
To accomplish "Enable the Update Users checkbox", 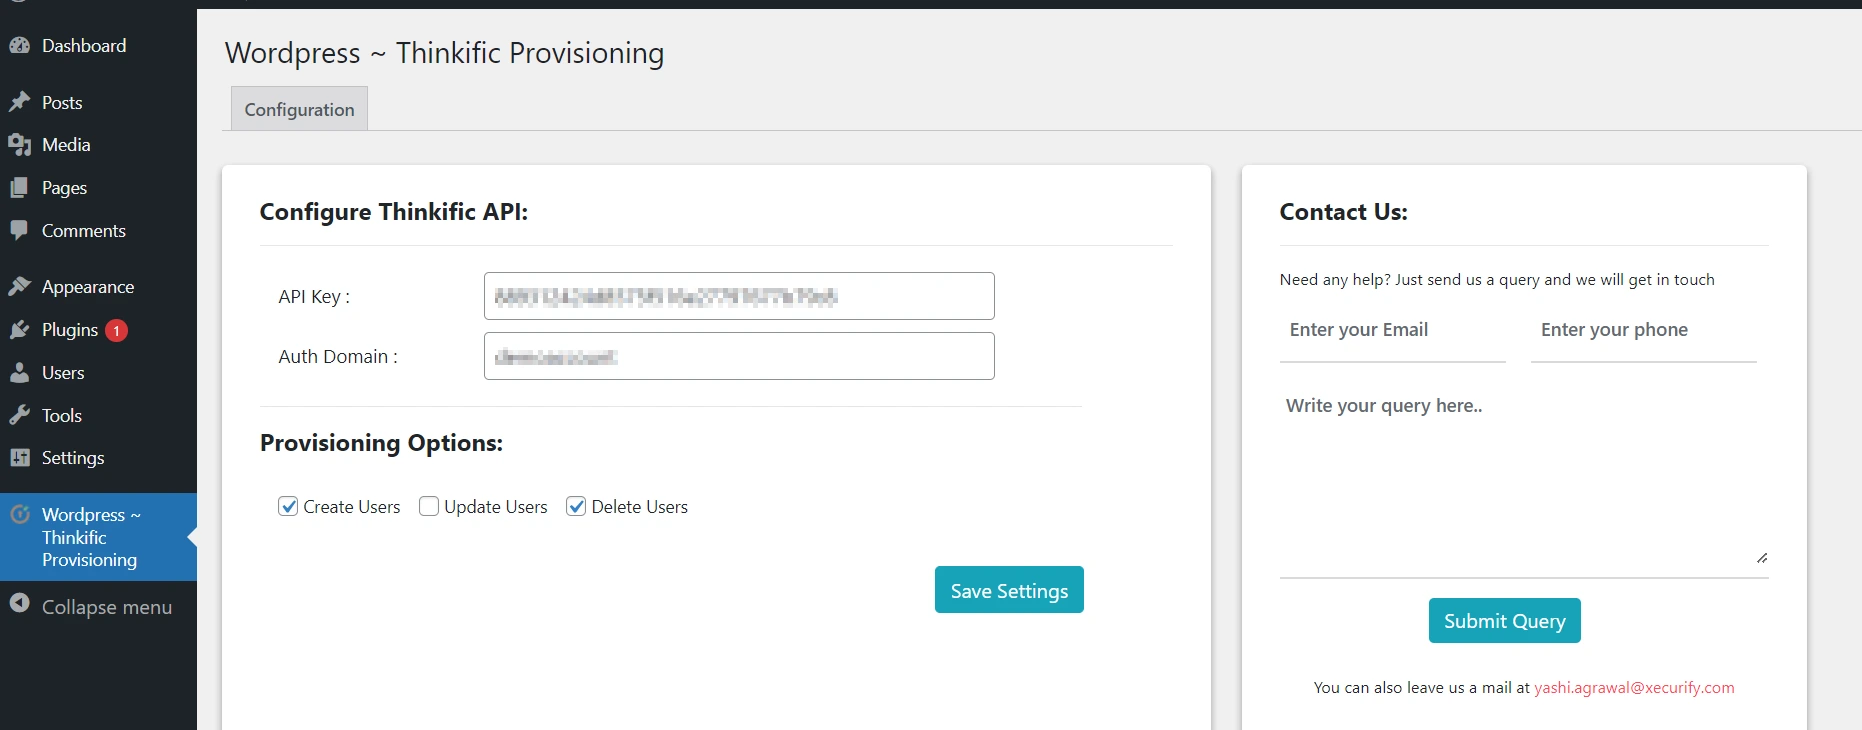I will [429, 506].
